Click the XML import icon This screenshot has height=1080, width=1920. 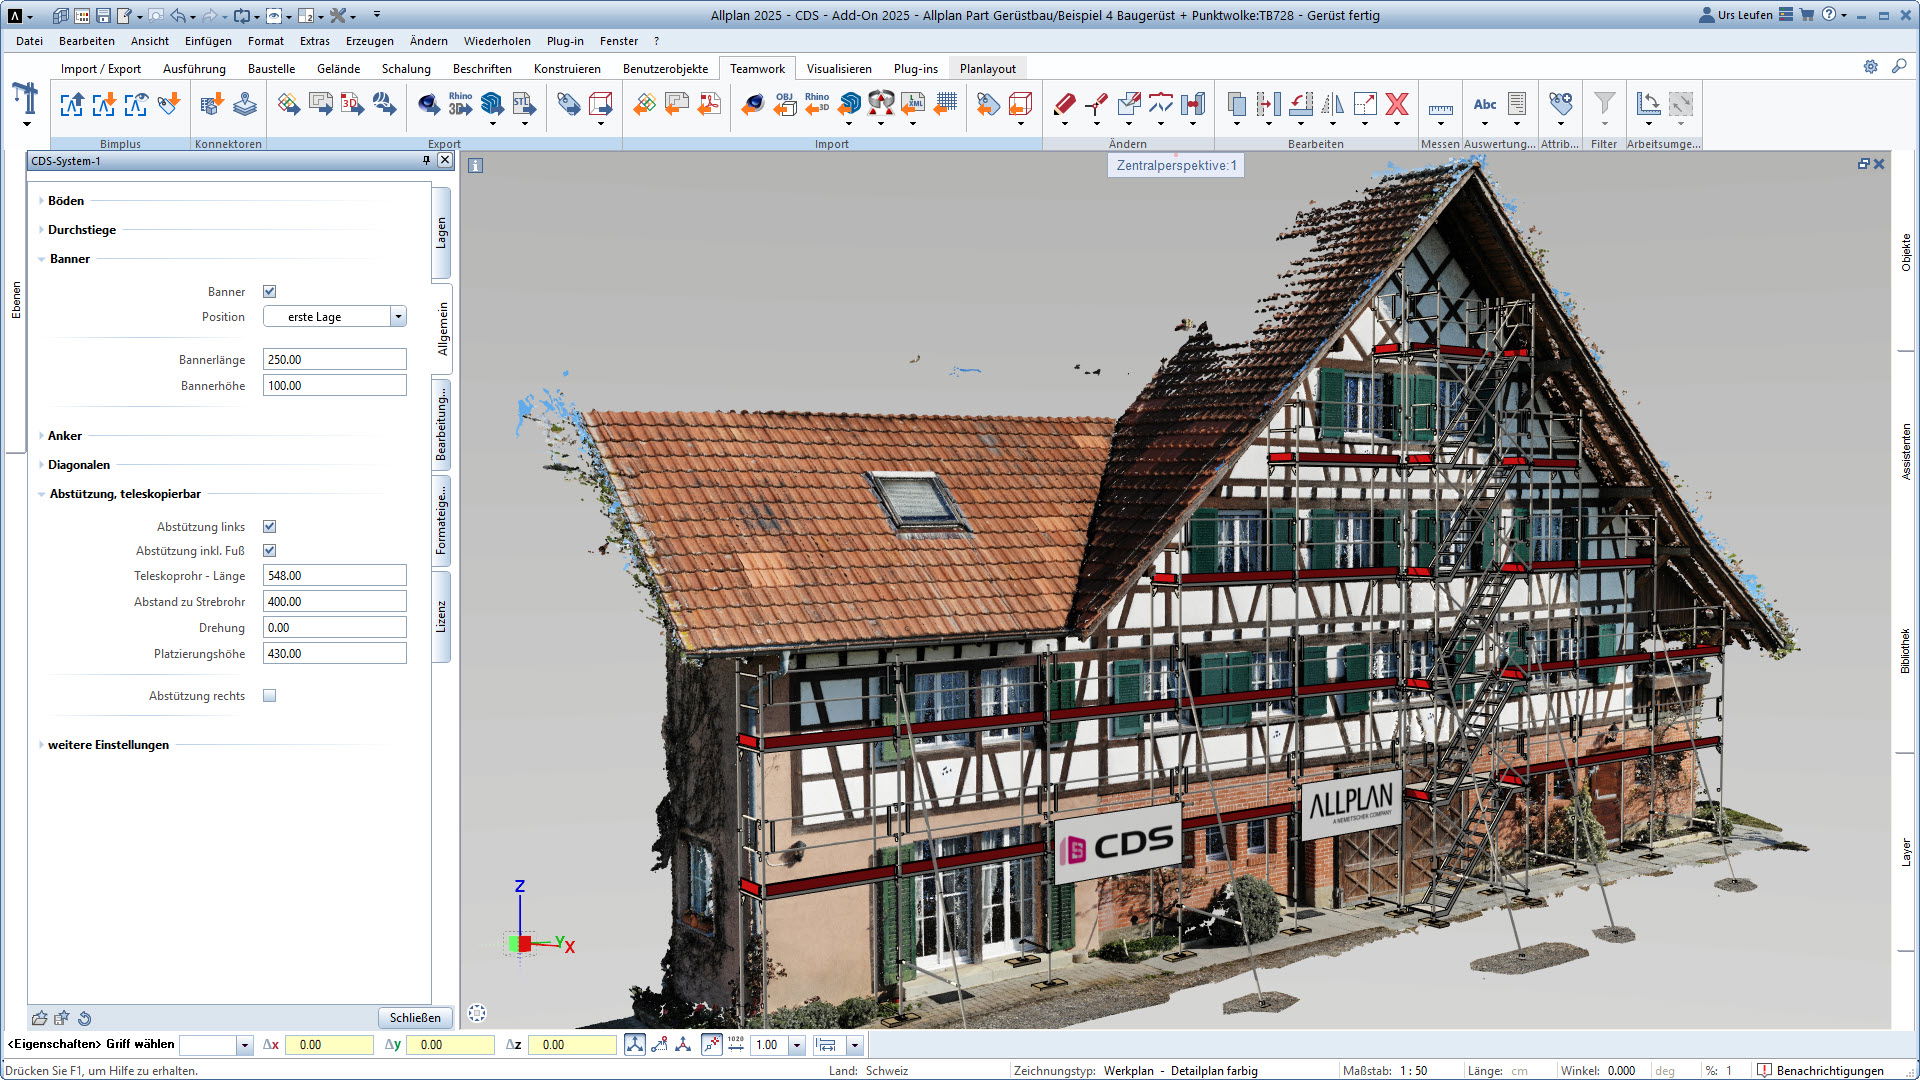pos(913,104)
